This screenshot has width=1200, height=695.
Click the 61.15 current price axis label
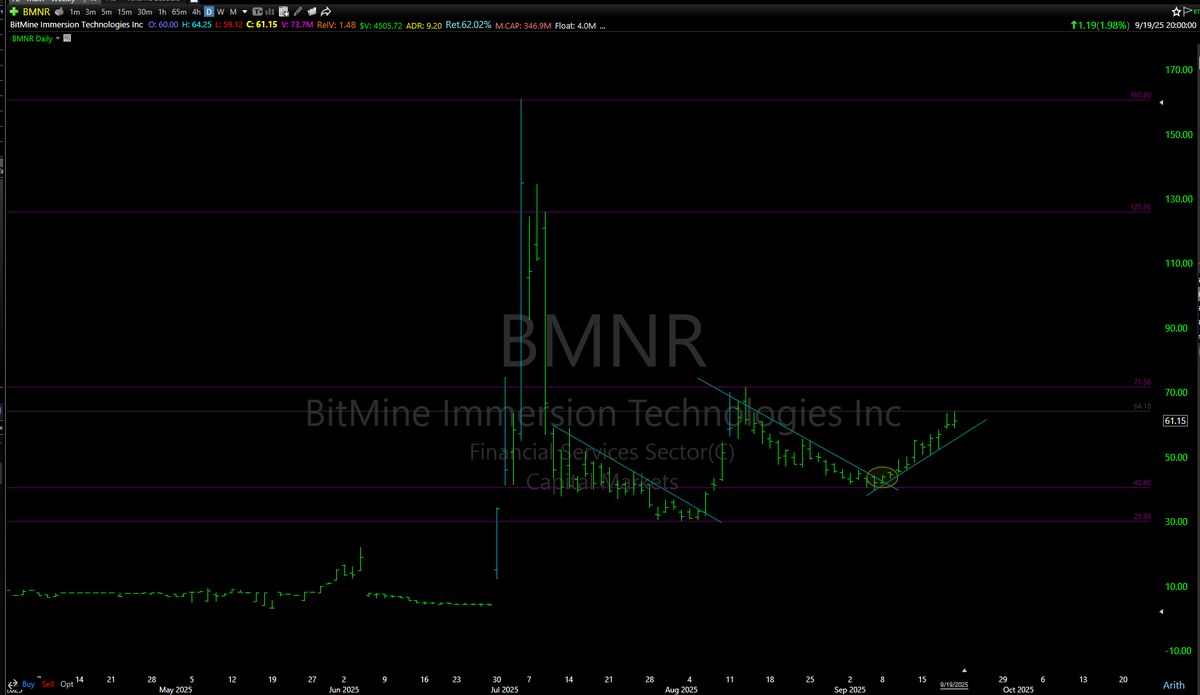pos(1174,422)
